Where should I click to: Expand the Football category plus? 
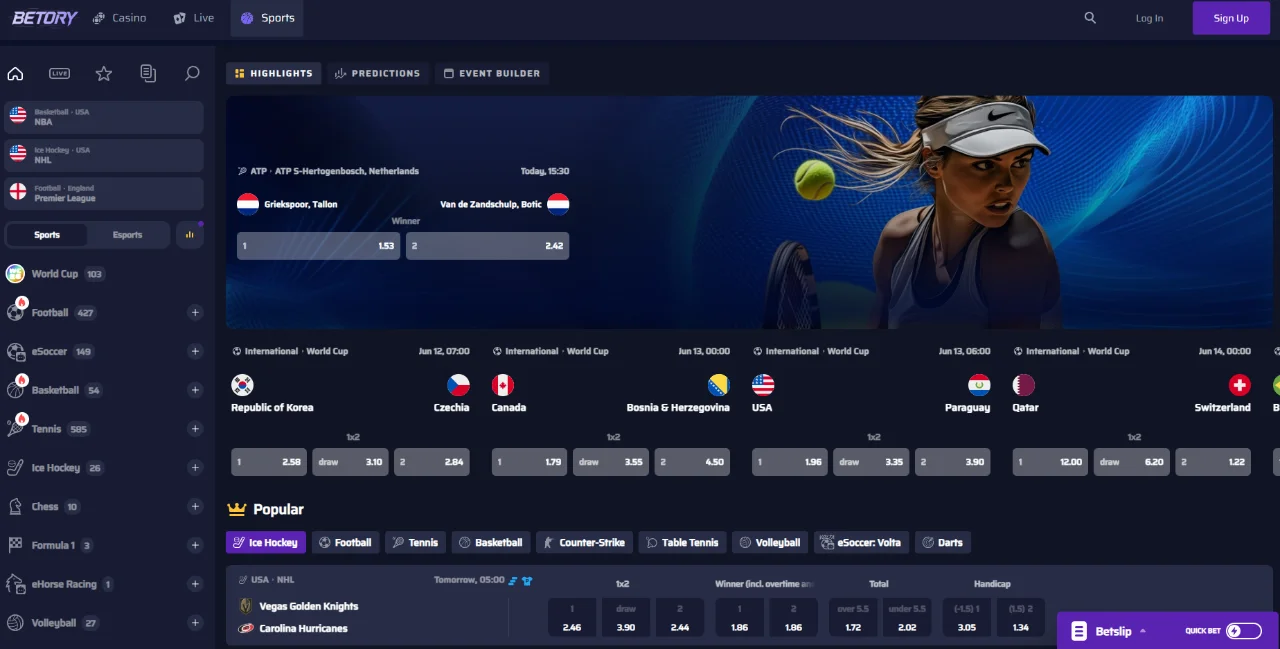tap(195, 312)
